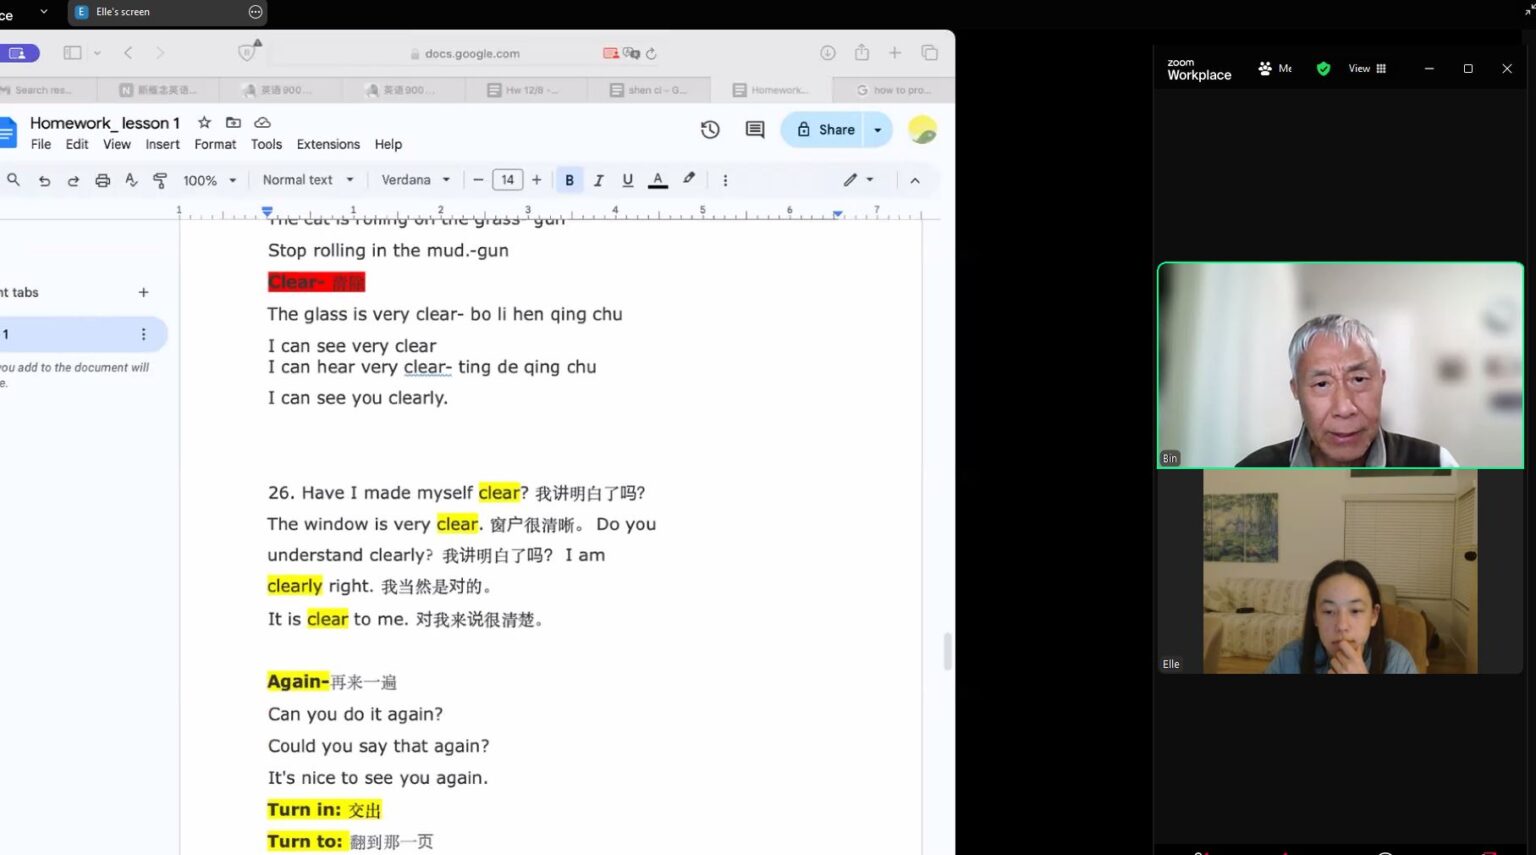The height and width of the screenshot is (855, 1536).
Task: Switch to the shen cl browser tab
Action: pos(649,90)
